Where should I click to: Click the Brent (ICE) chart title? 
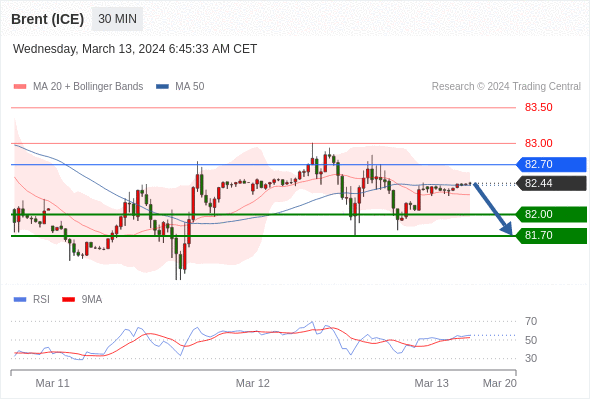(47, 19)
